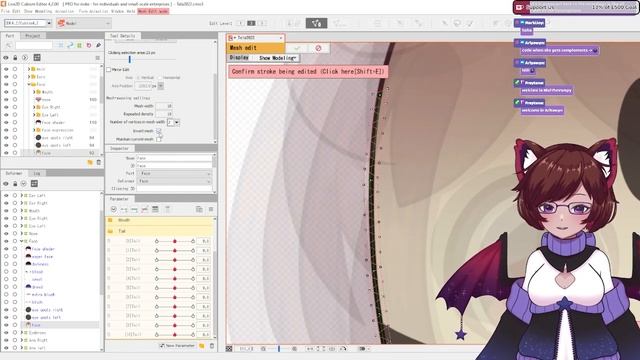The width and height of the screenshot is (640, 360).
Task: Click the trash icon below the Part list
Action: 98,162
